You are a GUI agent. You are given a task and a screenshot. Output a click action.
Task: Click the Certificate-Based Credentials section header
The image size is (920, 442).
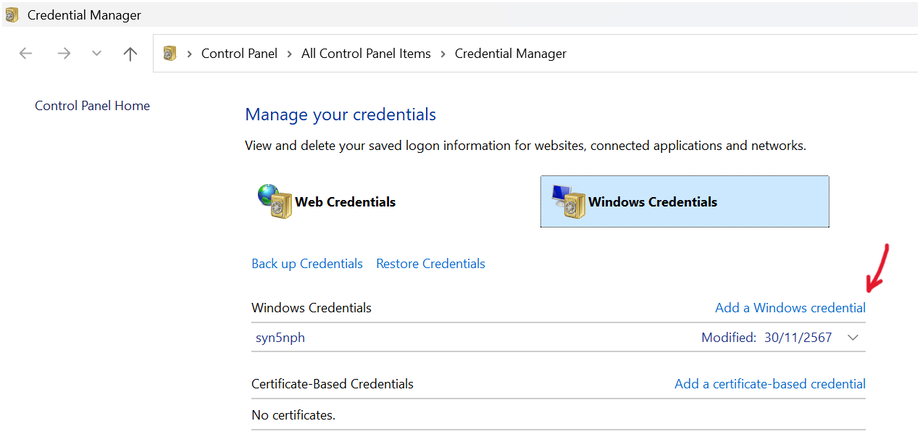tap(332, 384)
